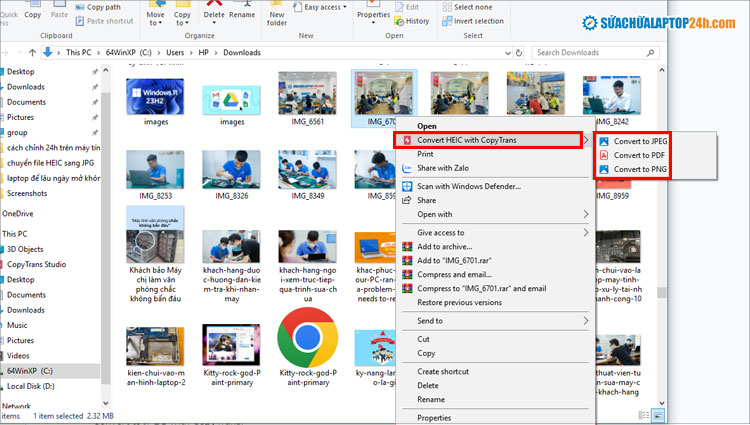This screenshot has height=425, width=750.
Task: Click the Windows Defender shield icon
Action: [407, 186]
